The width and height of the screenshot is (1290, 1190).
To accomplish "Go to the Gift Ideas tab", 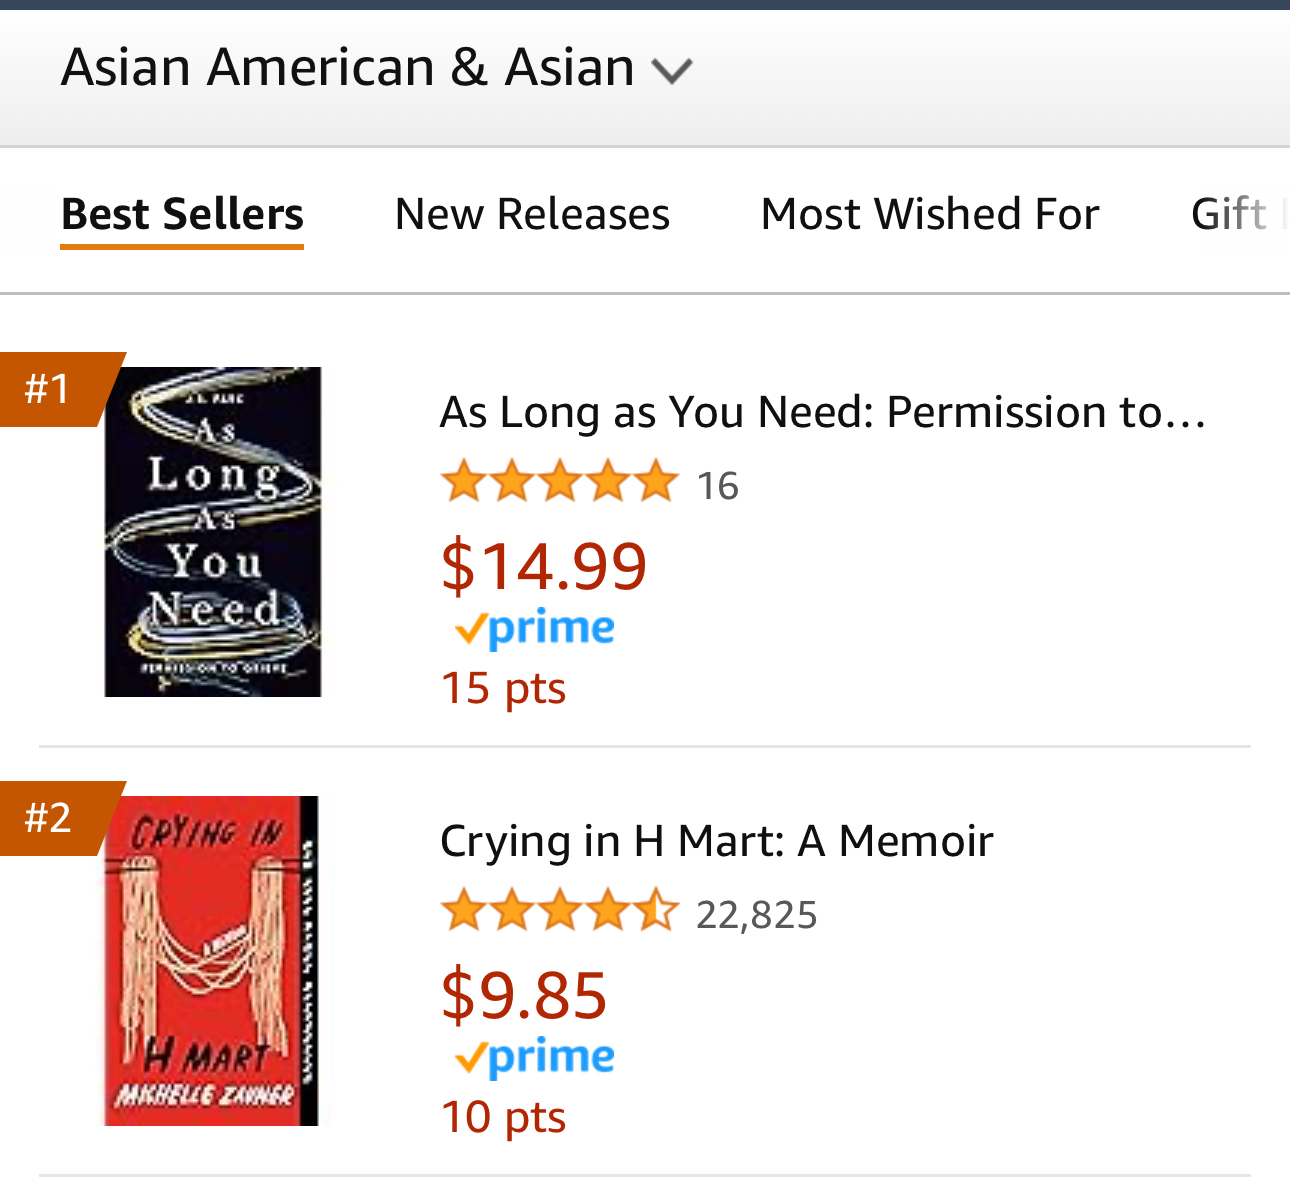I will click(x=1236, y=214).
